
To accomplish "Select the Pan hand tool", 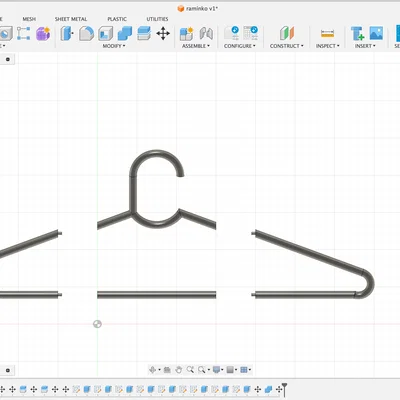I will pos(179,370).
